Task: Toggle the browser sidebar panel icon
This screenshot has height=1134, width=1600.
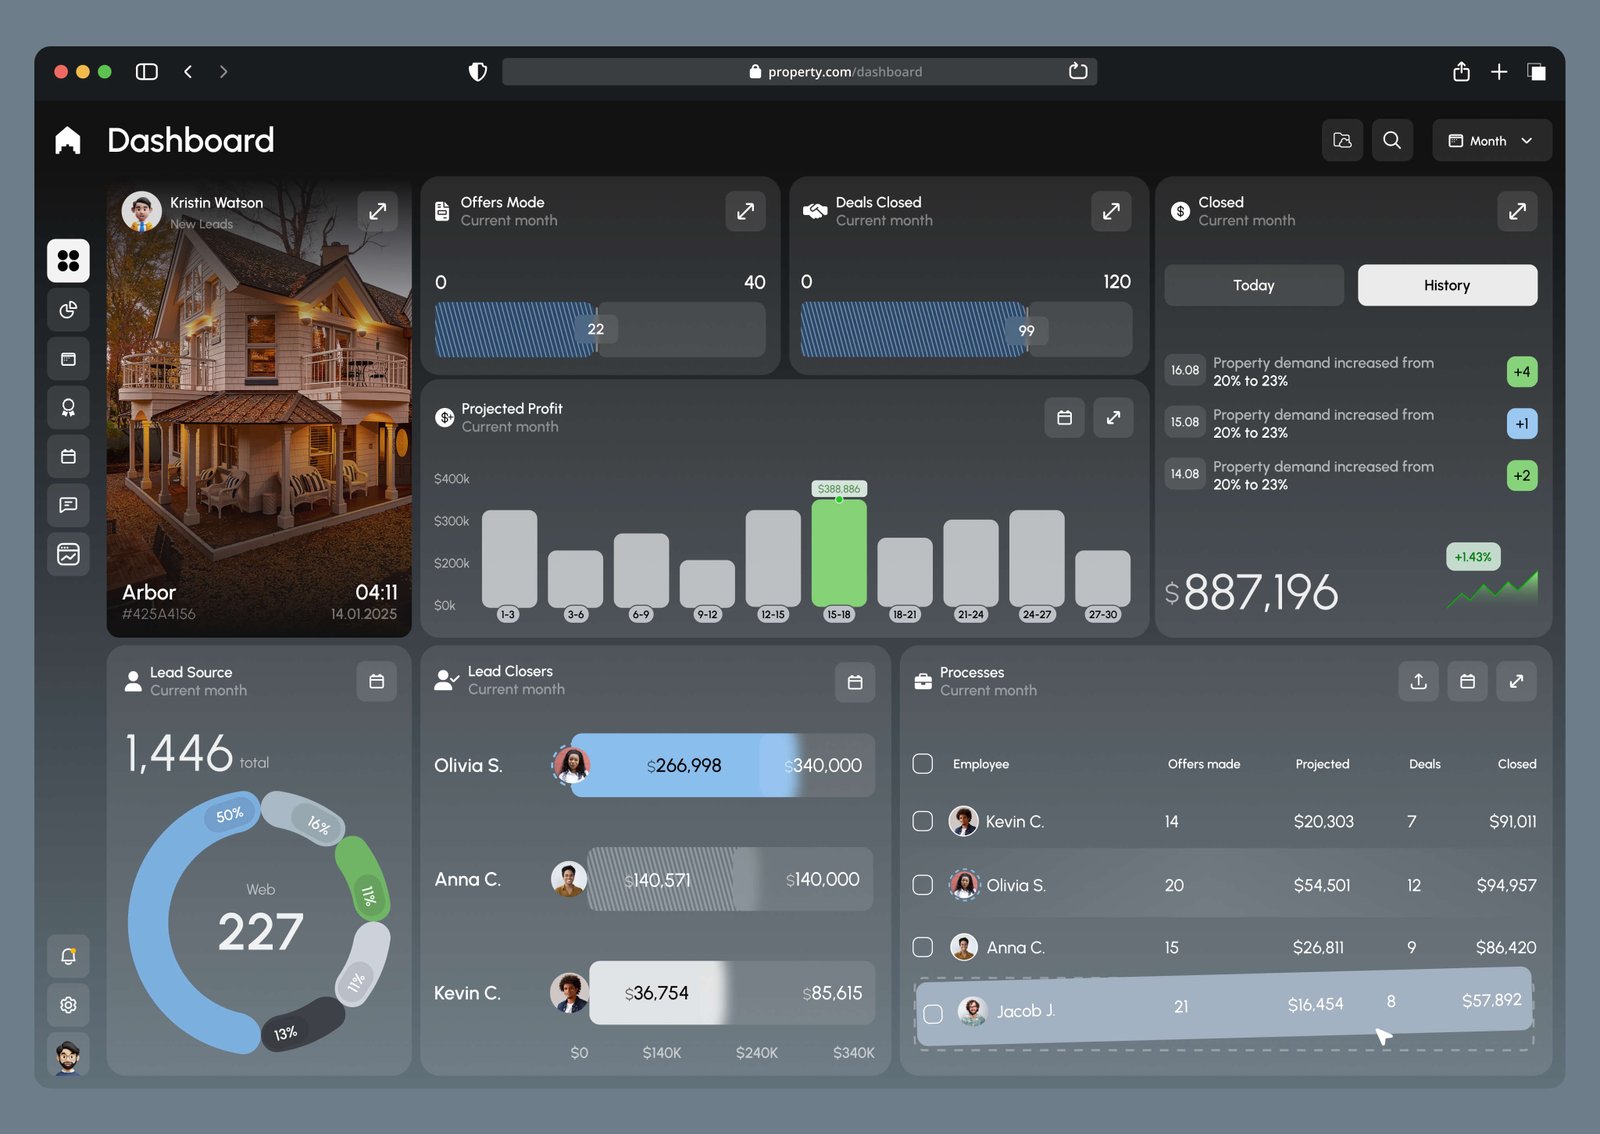Action: 147,72
